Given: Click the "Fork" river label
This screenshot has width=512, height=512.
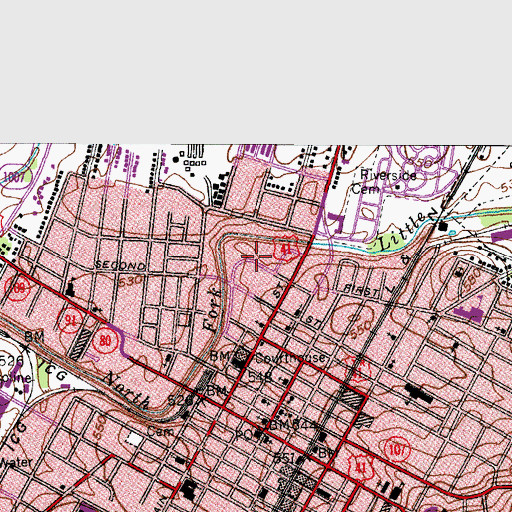Looking at the screenshot, I should (x=212, y=309).
